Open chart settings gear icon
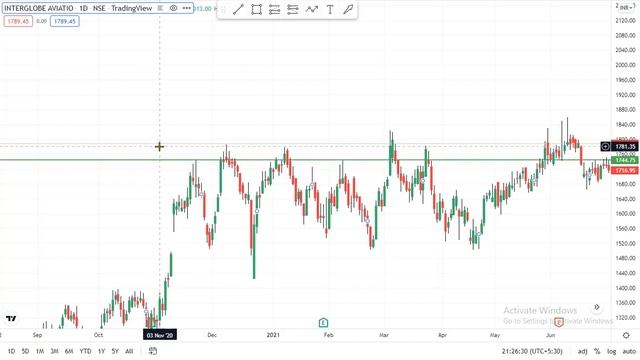This screenshot has height=360, width=640. [626, 336]
